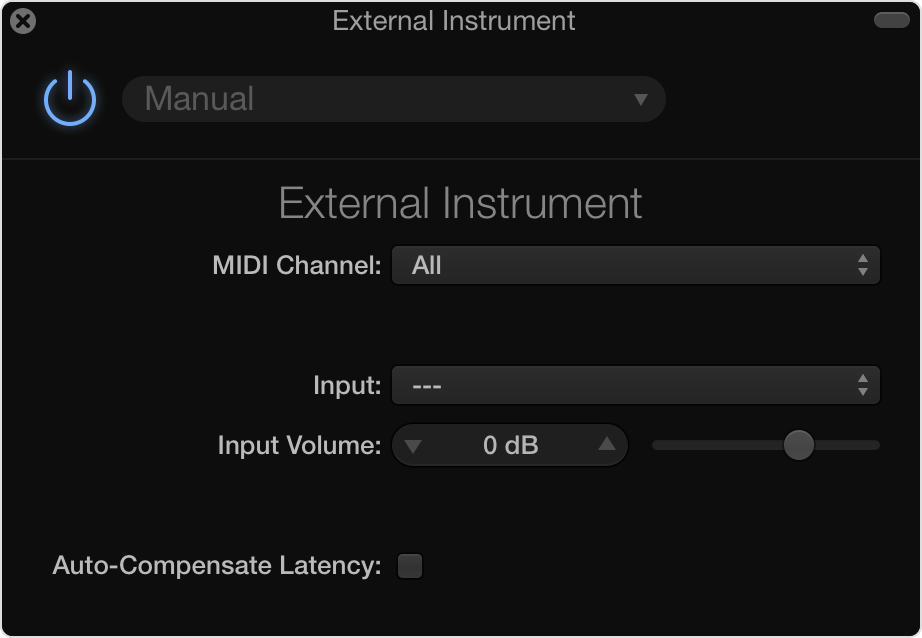Click the MIDI Channel label

[297, 266]
